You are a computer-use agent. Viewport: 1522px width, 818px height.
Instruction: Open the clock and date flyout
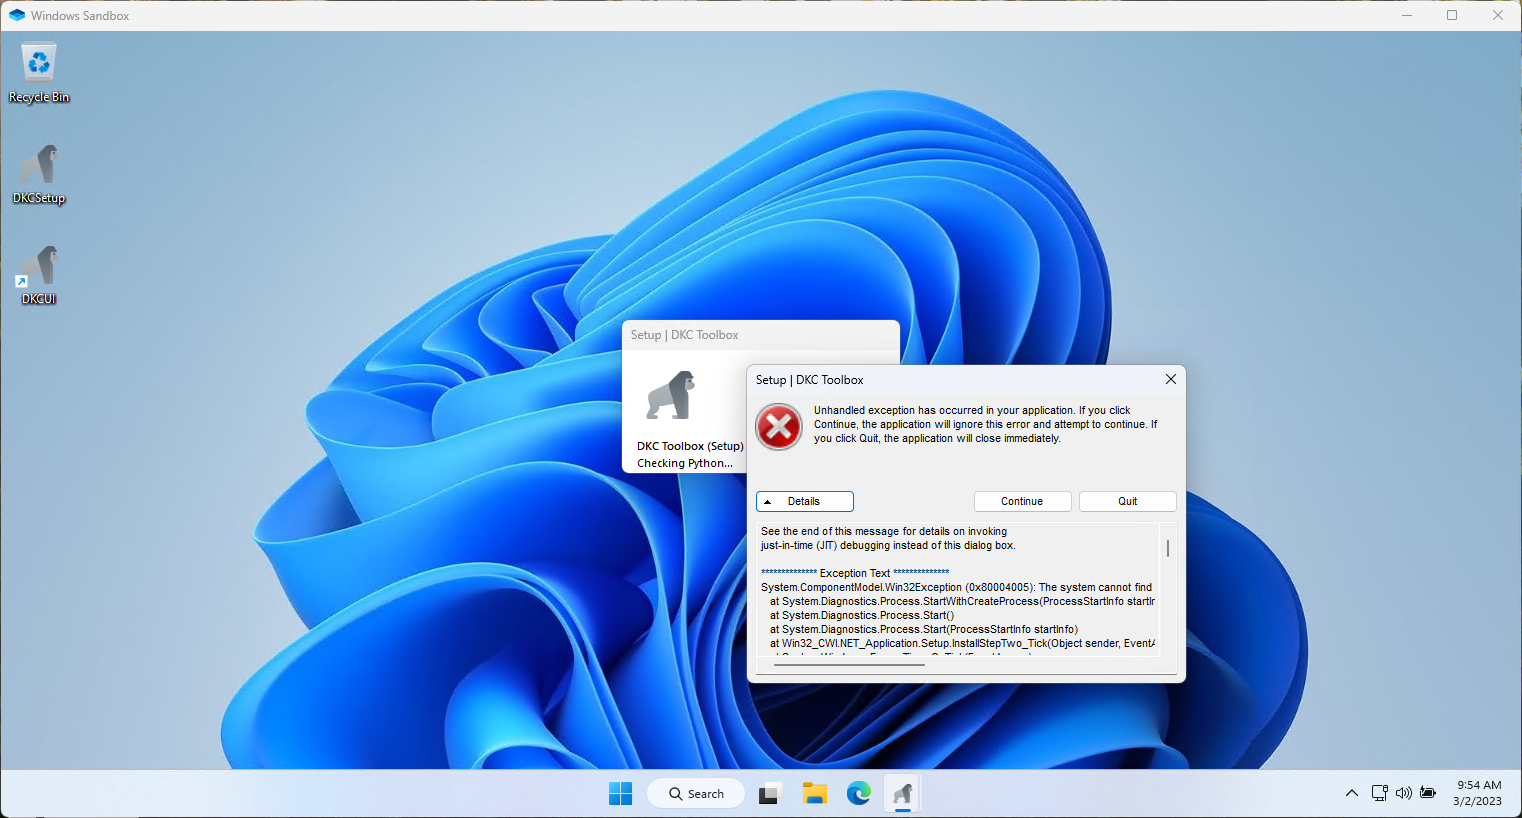coord(1478,793)
